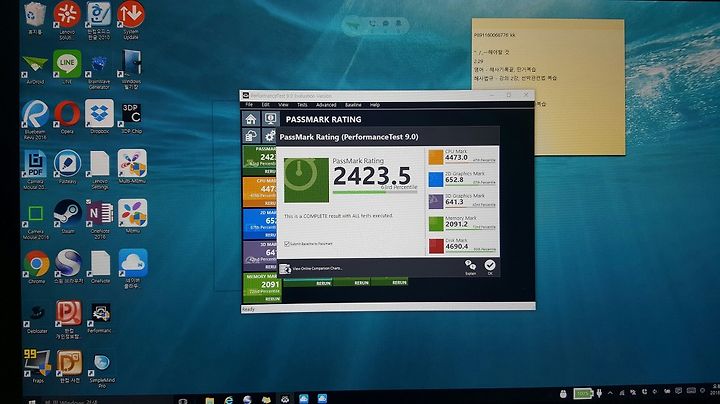
Task: Toggle Submit Baseline to PassMark checkbox
Action: tap(287, 244)
